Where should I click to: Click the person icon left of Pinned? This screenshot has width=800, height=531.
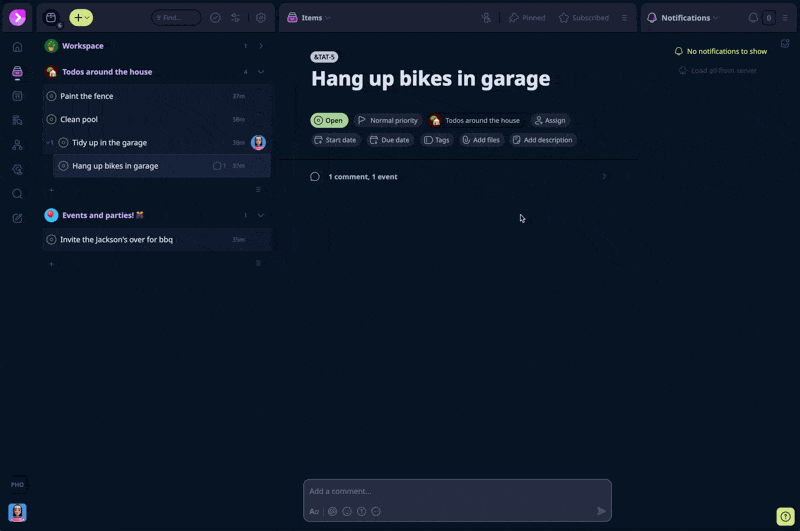(x=486, y=18)
